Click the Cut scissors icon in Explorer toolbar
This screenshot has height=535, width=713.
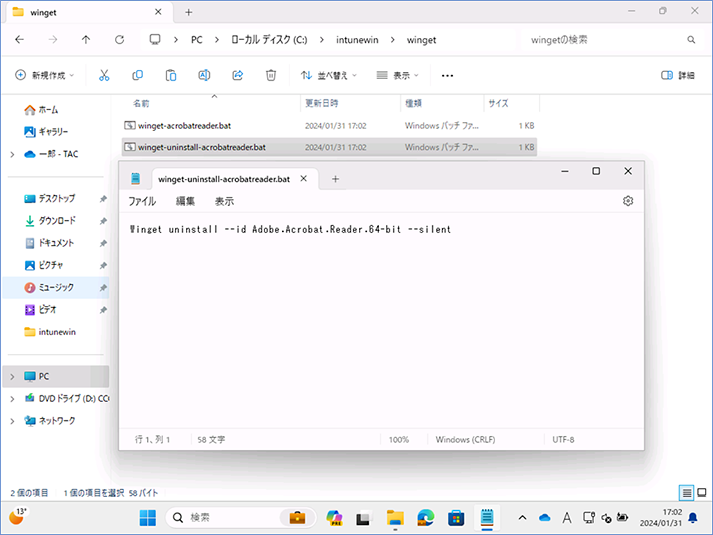[104, 75]
